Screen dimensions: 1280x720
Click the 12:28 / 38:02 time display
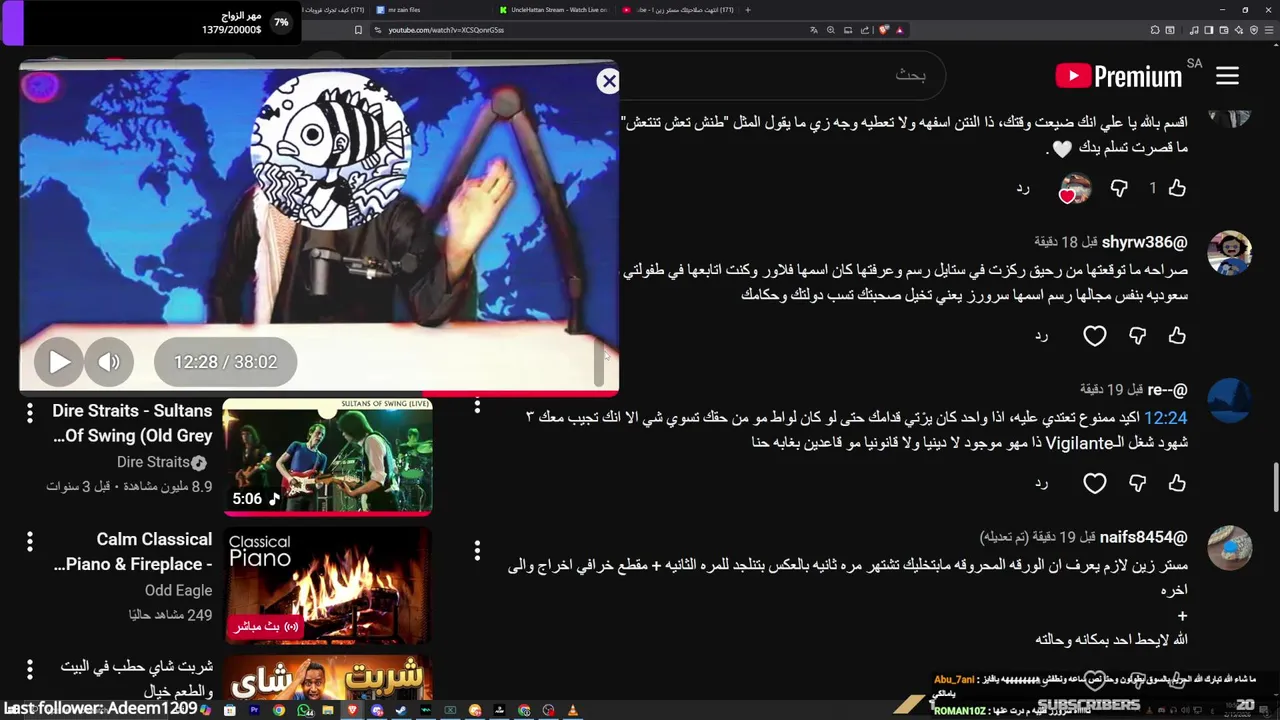(225, 362)
